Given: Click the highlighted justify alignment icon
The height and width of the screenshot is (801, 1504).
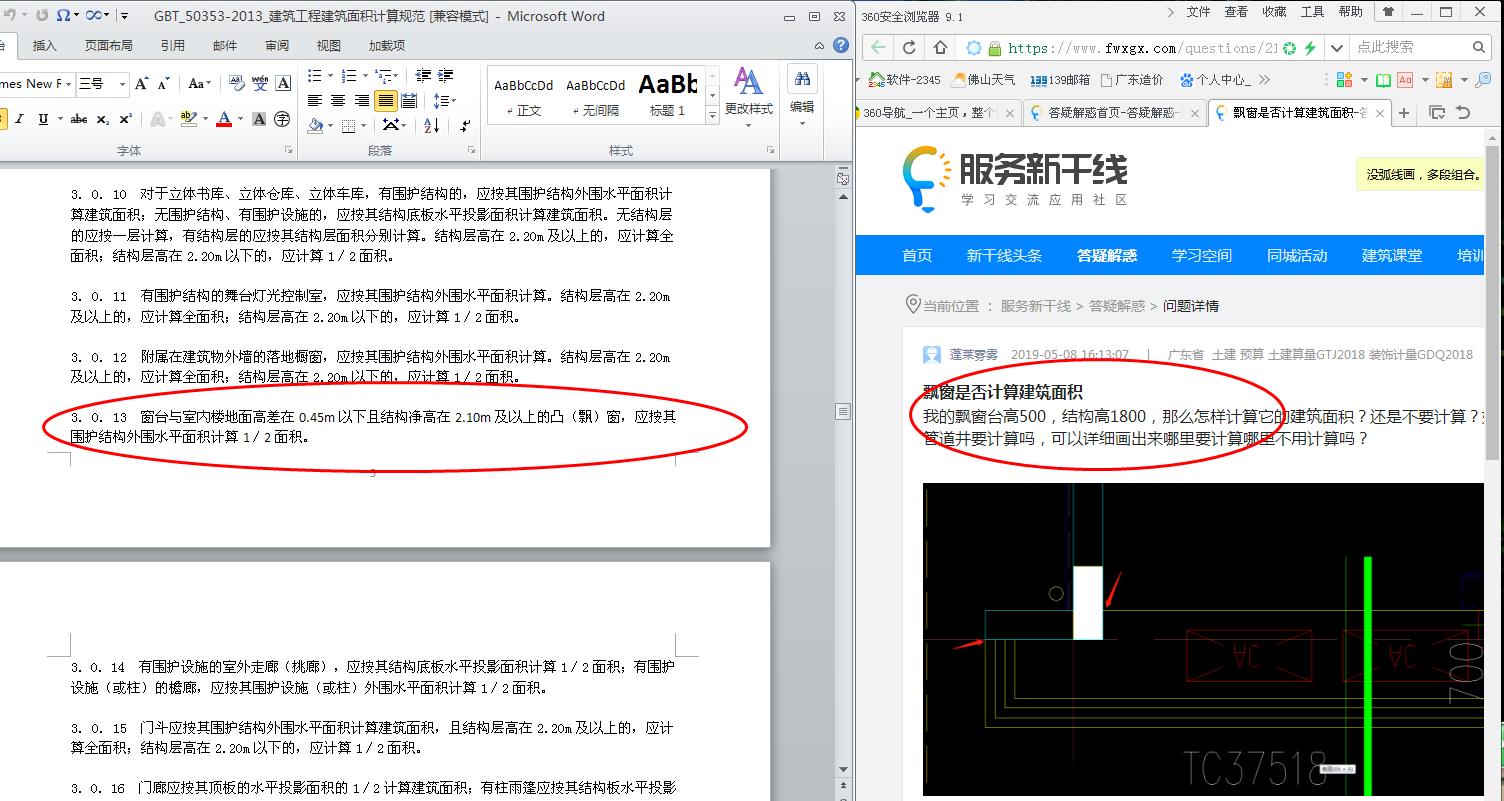Looking at the screenshot, I should pyautogui.click(x=385, y=101).
